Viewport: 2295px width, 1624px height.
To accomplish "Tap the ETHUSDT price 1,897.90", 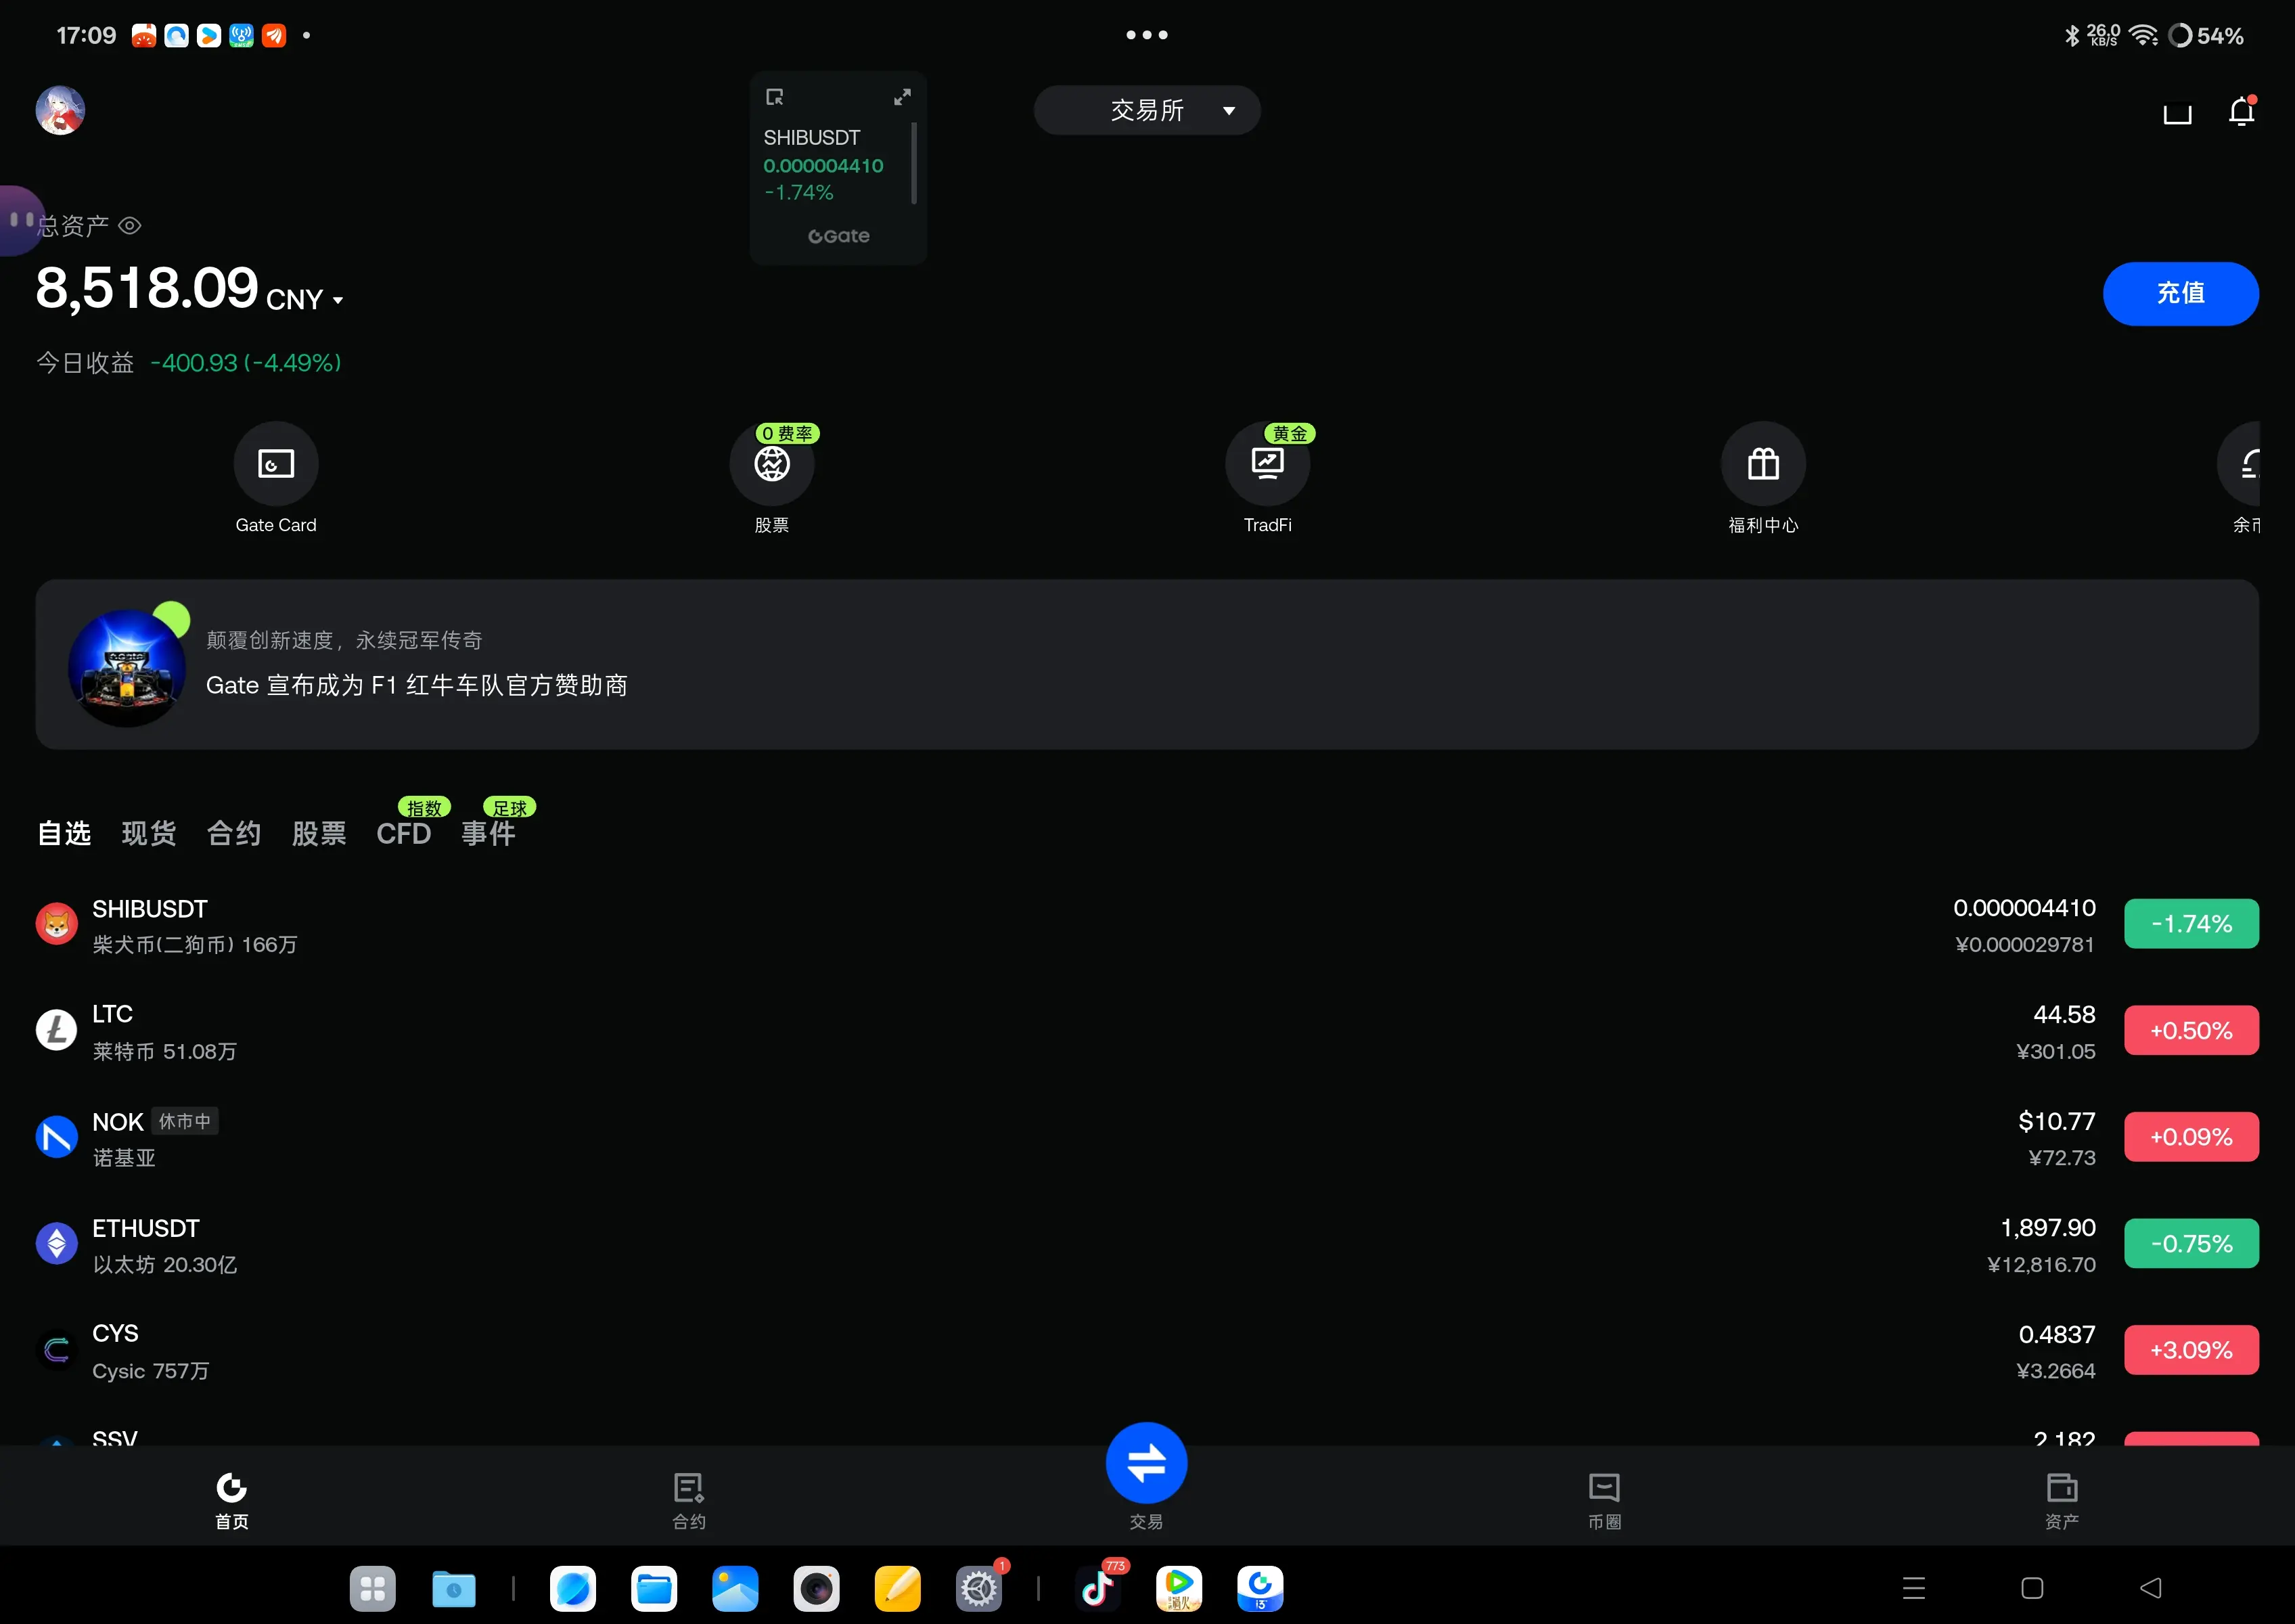I will 2047,1228.
